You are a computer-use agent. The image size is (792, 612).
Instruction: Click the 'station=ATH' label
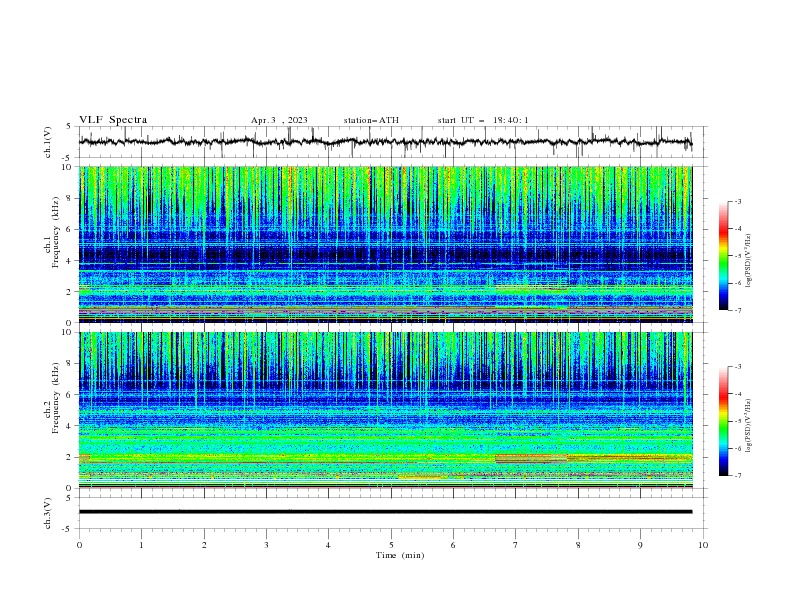(371, 120)
